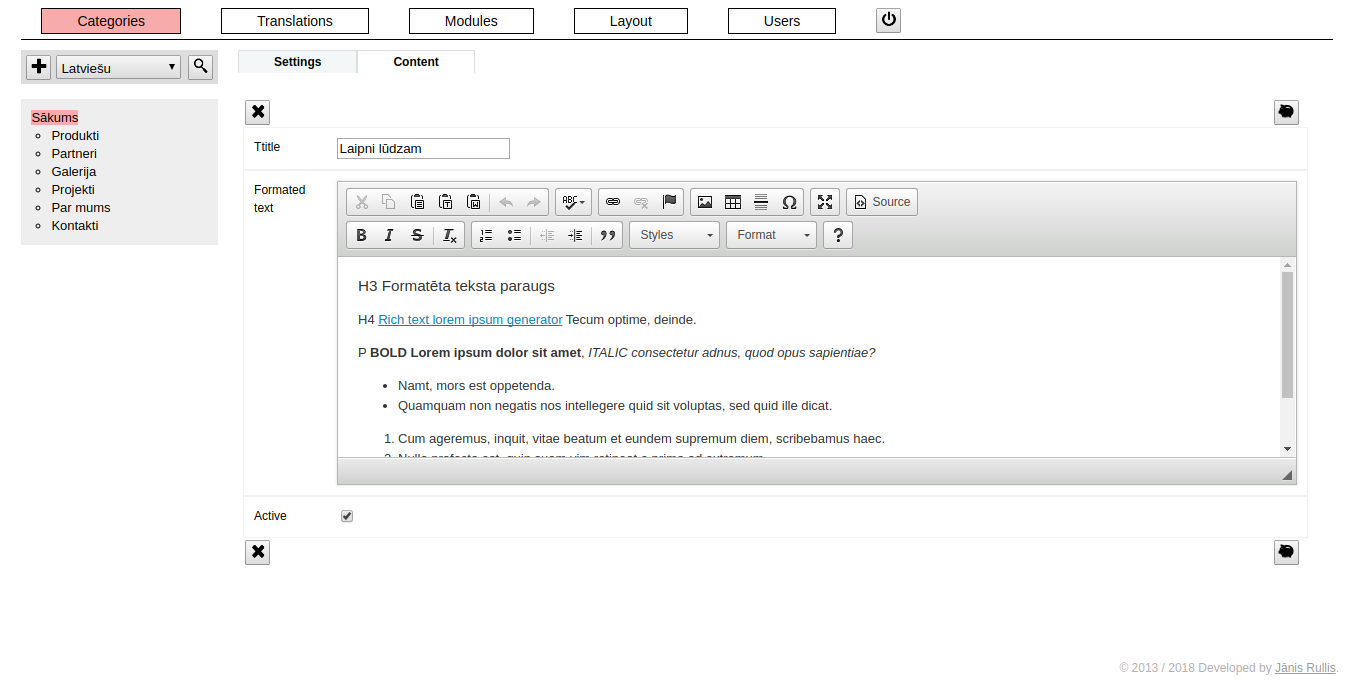1354x683 pixels.
Task: Open the Translations menu
Action: click(x=295, y=21)
